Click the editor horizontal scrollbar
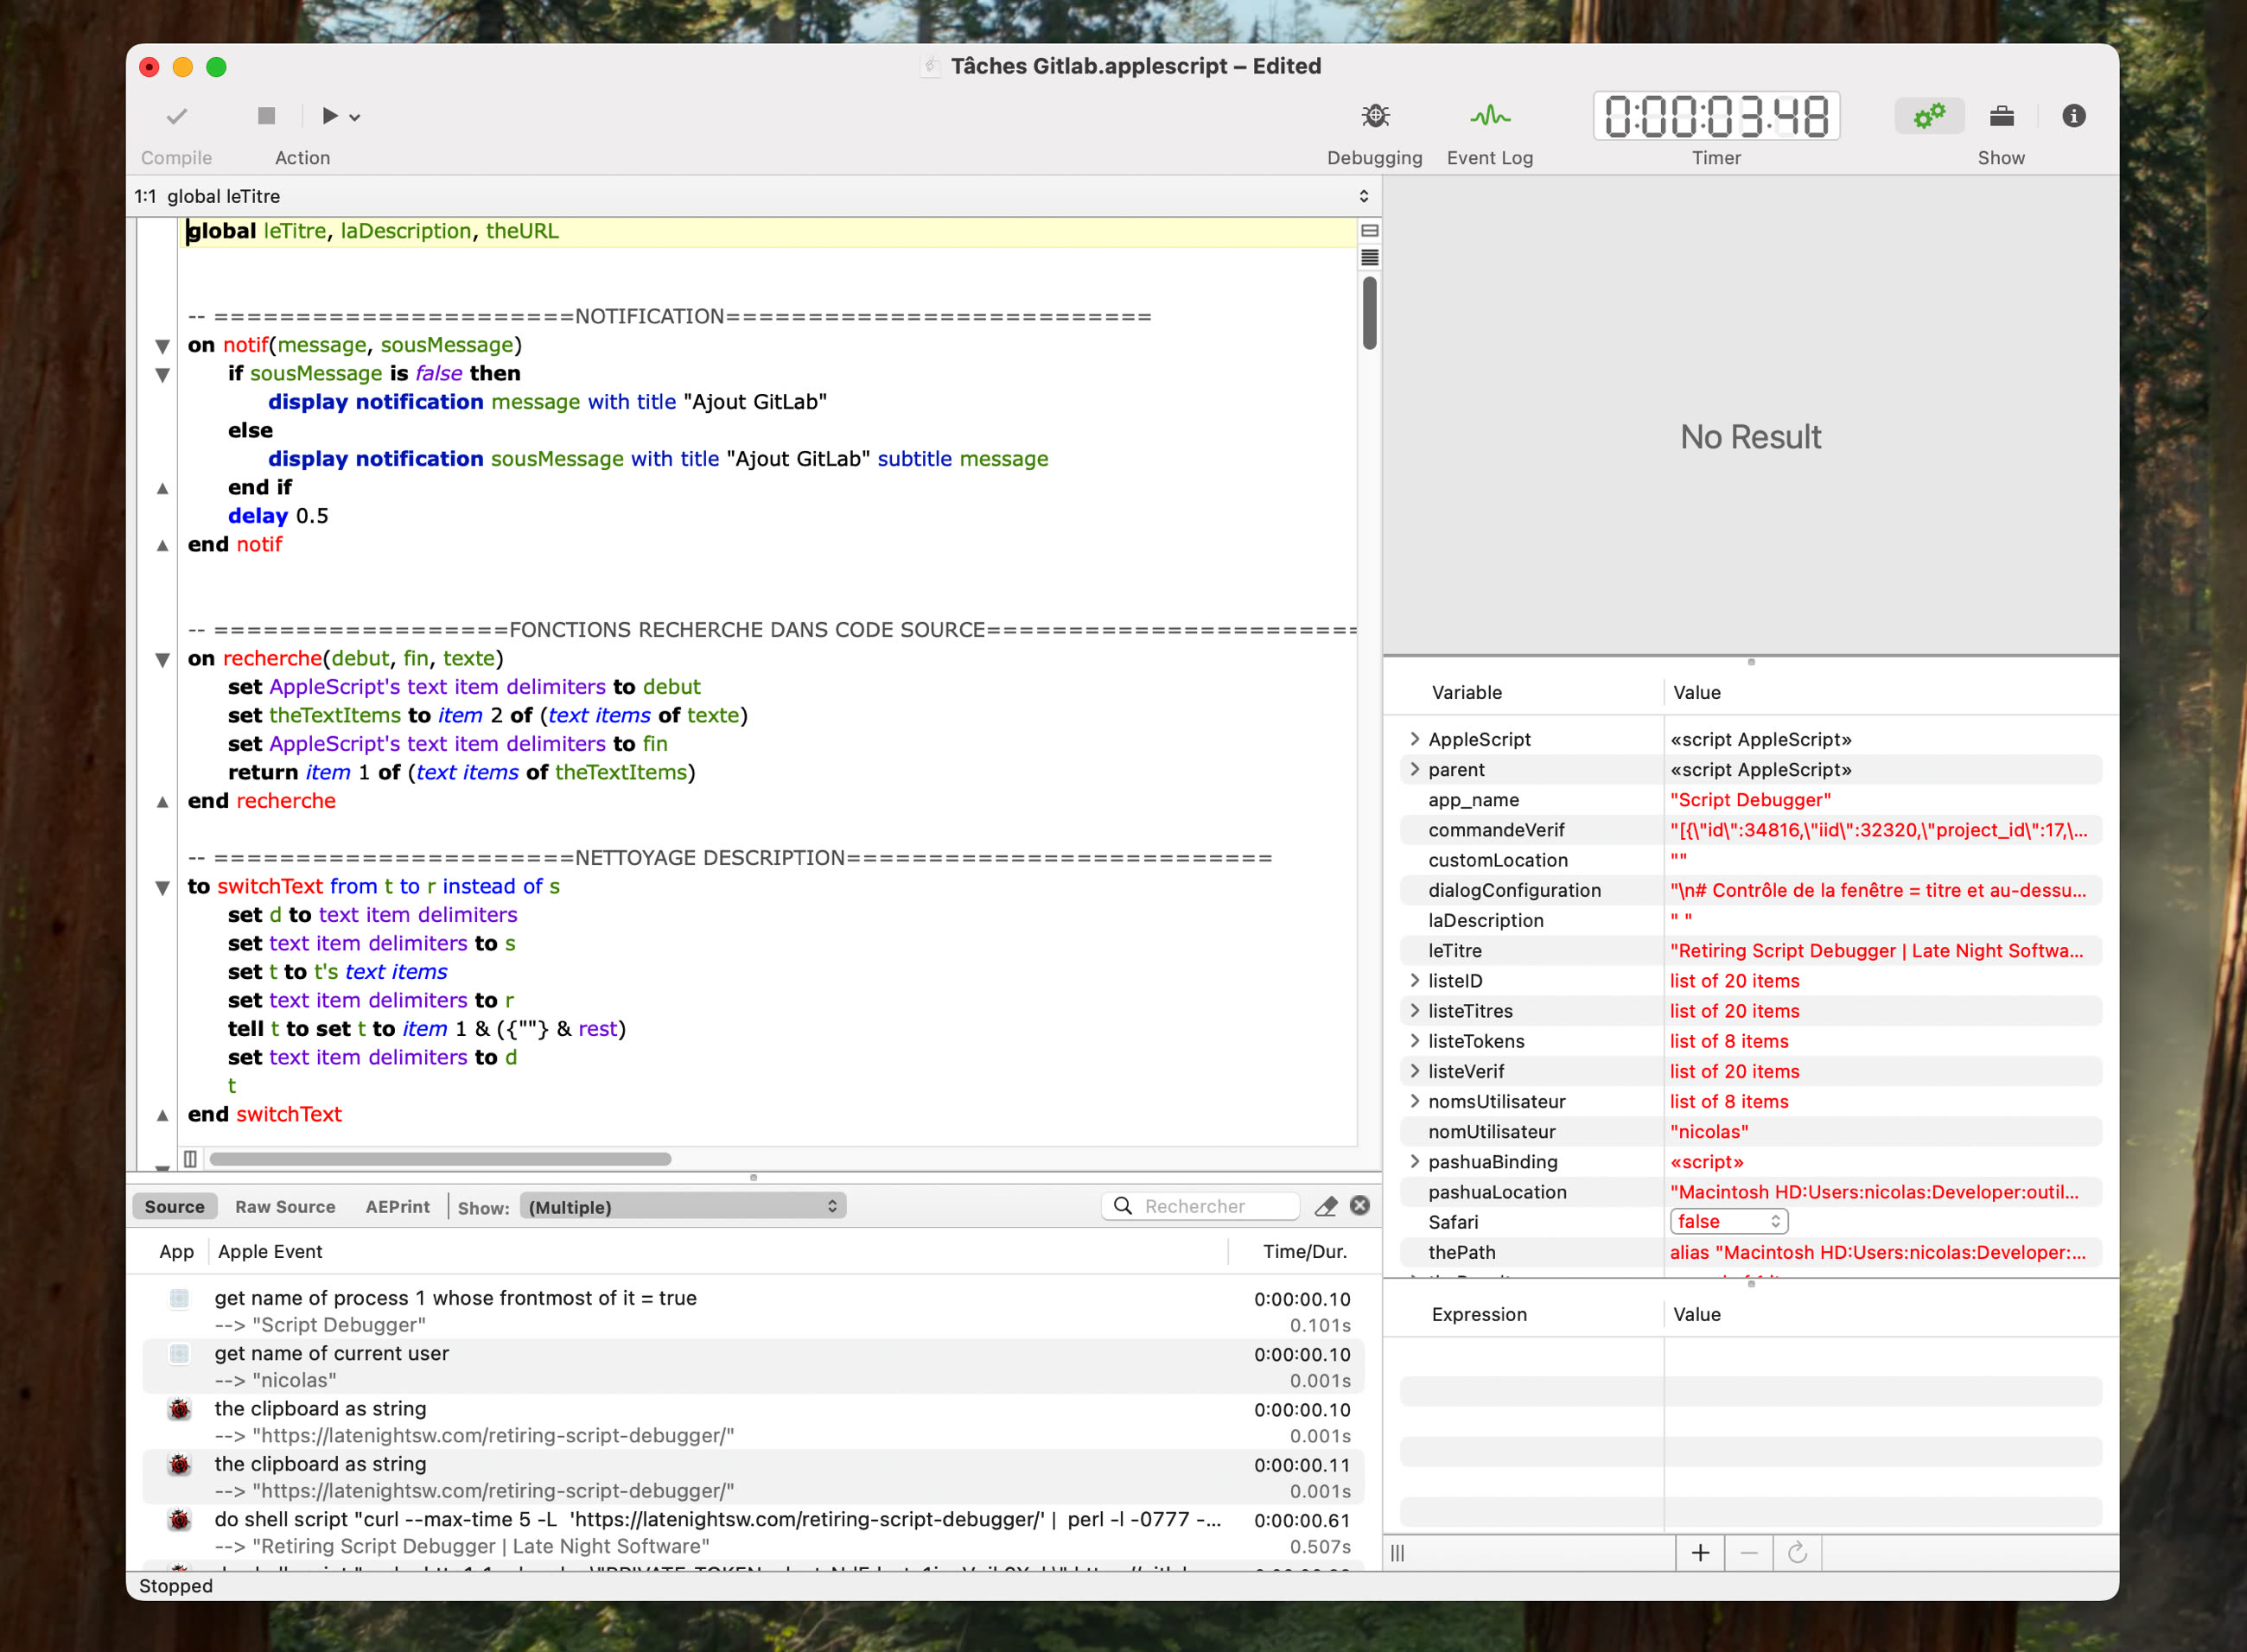Image resolution: width=2247 pixels, height=1652 pixels. [x=440, y=1159]
